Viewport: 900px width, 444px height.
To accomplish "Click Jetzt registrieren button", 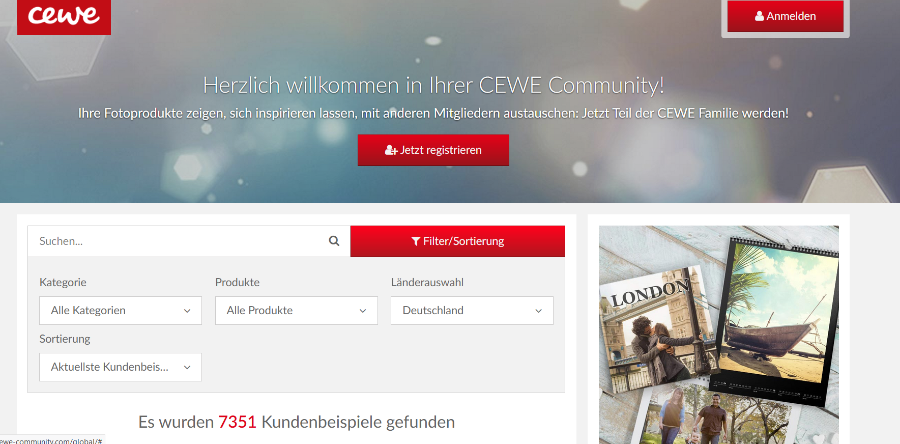I will pos(433,150).
